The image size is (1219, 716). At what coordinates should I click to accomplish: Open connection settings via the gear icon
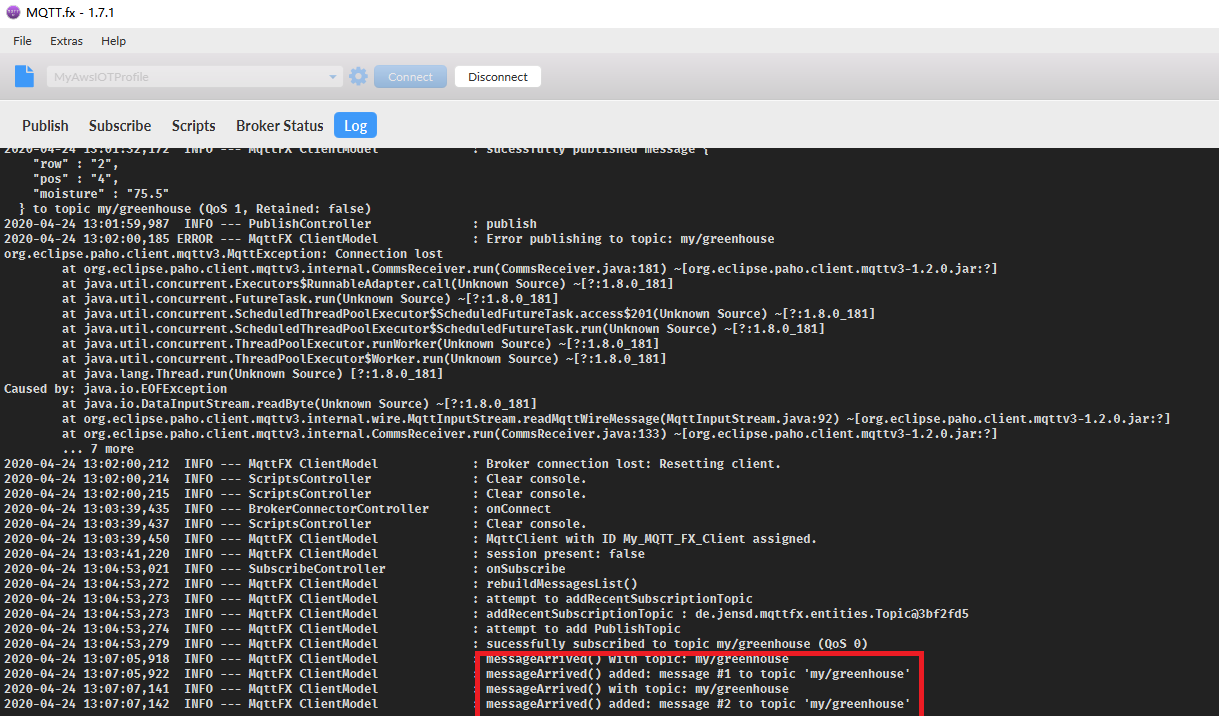click(x=358, y=76)
